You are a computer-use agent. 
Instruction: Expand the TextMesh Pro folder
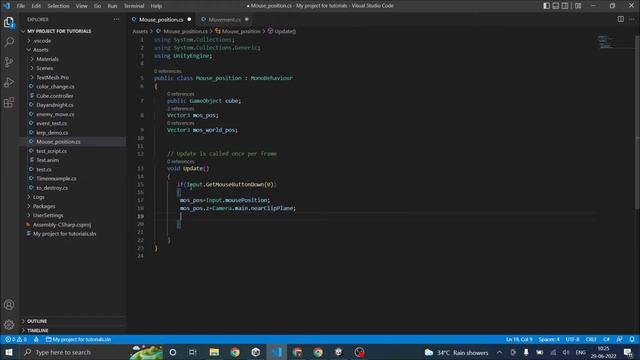(50, 78)
